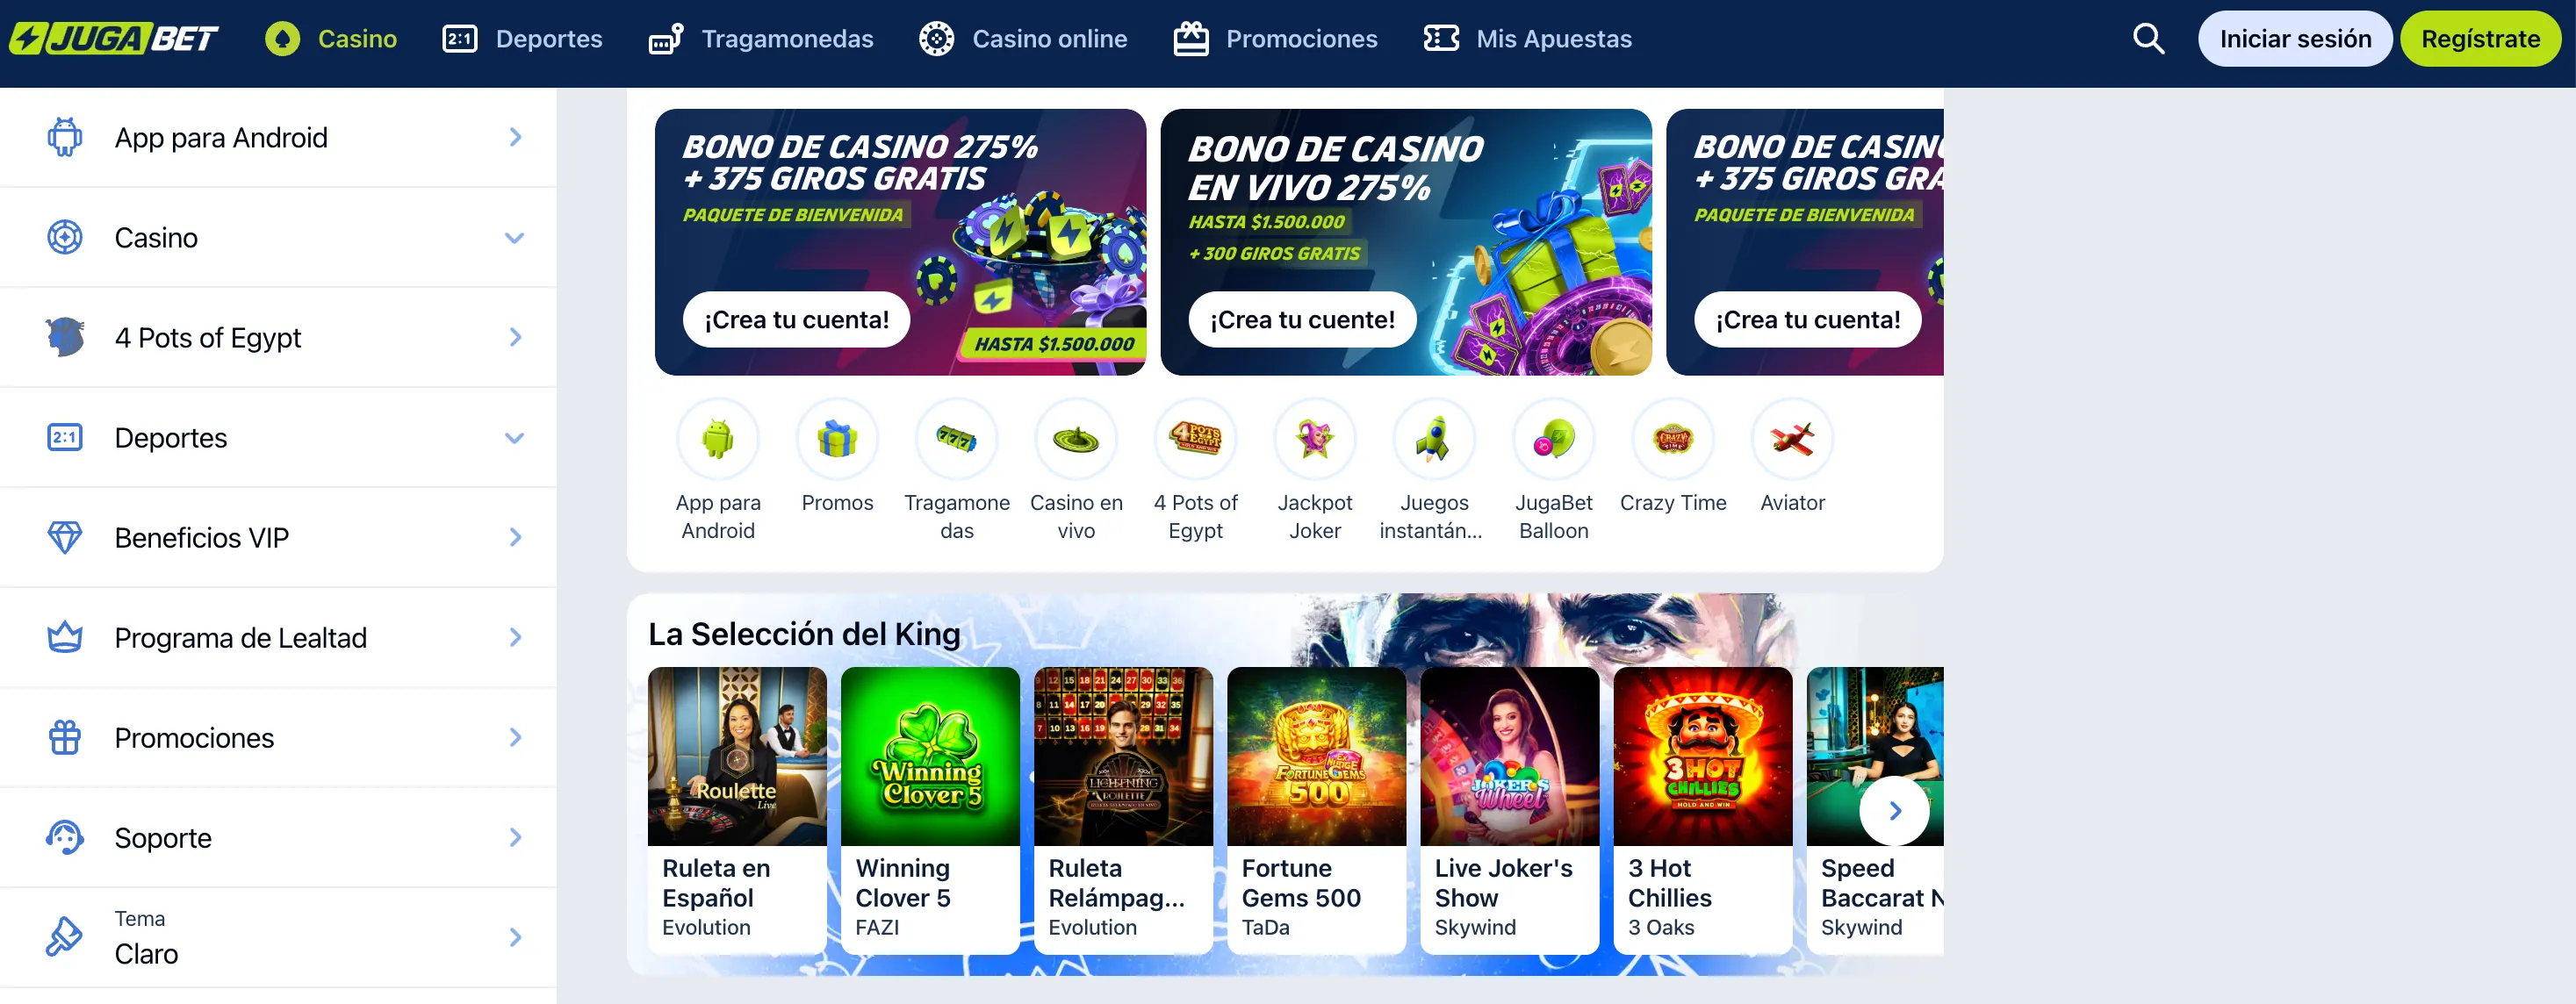Screen dimensions: 2576x1004
Task: Open the Winning Clover 5 game thumbnail
Action: tap(930, 757)
